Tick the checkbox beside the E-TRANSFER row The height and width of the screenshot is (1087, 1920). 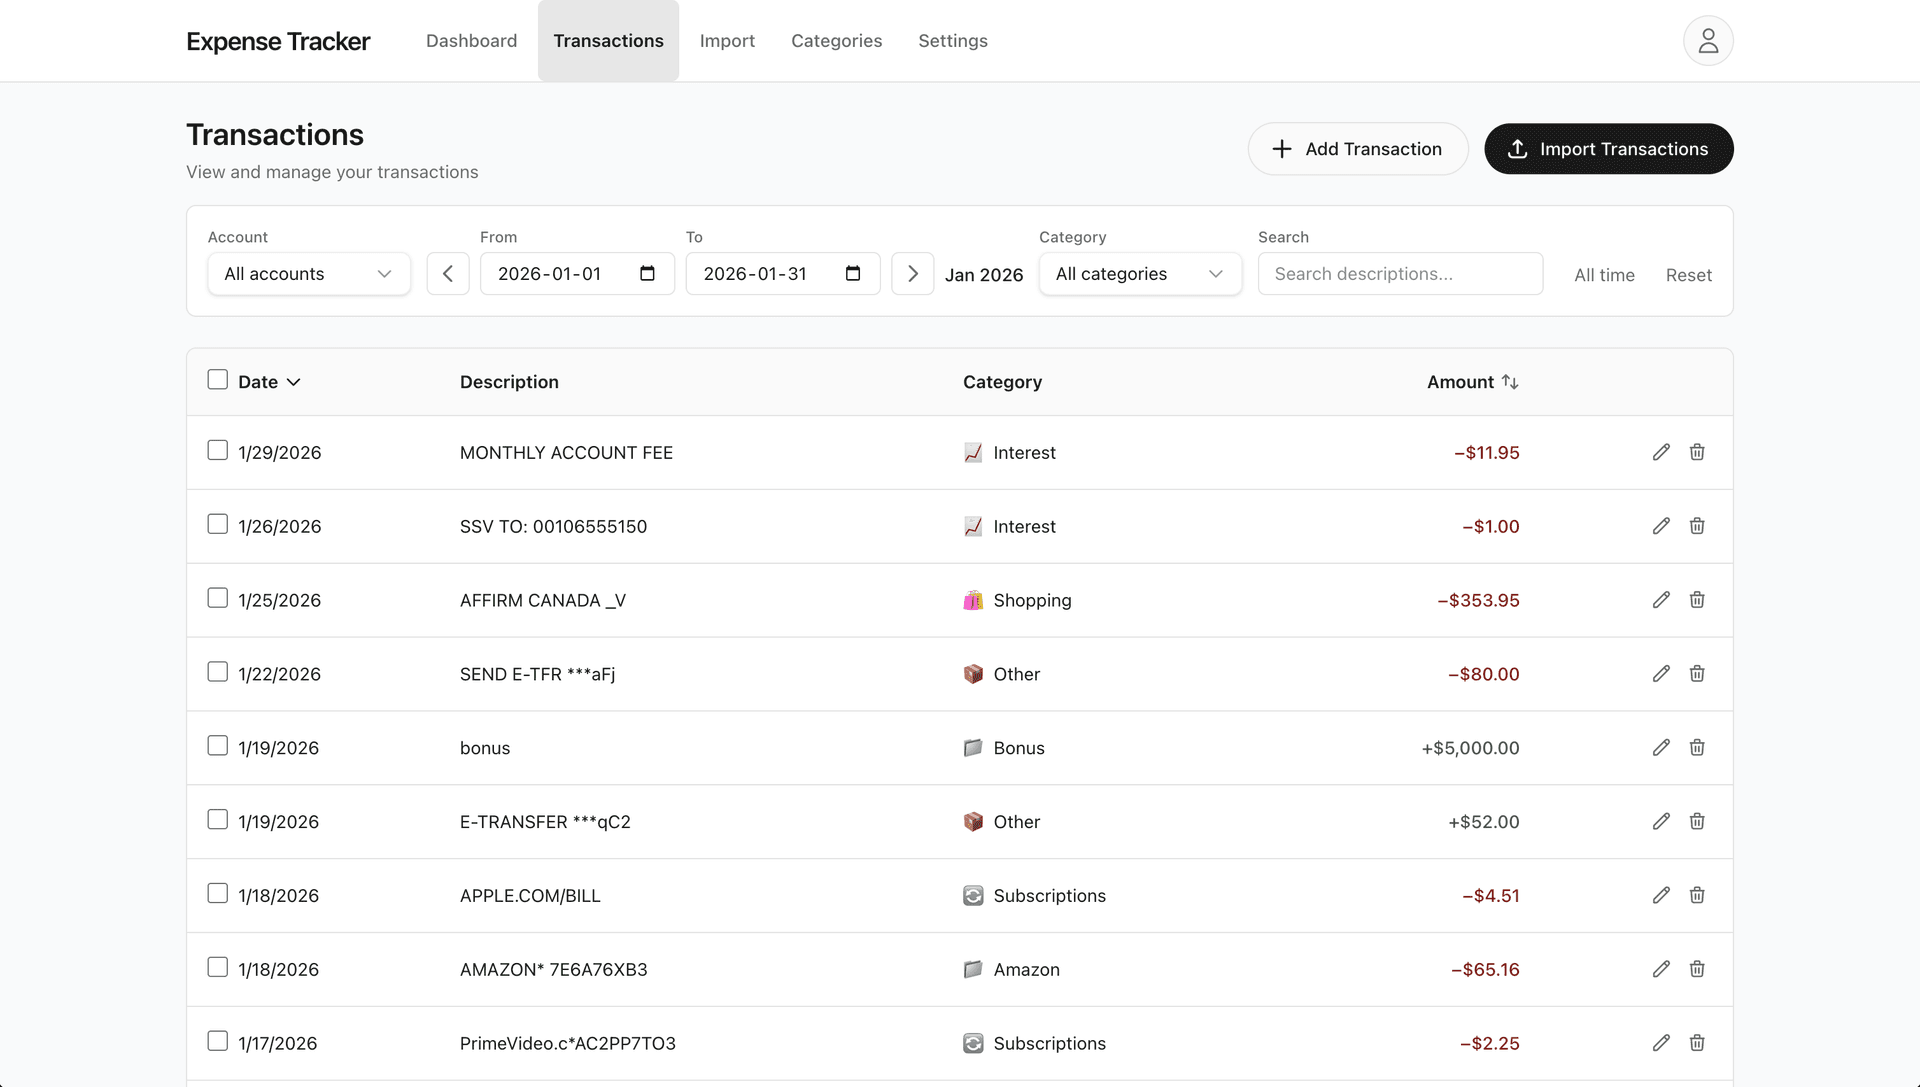pos(217,819)
